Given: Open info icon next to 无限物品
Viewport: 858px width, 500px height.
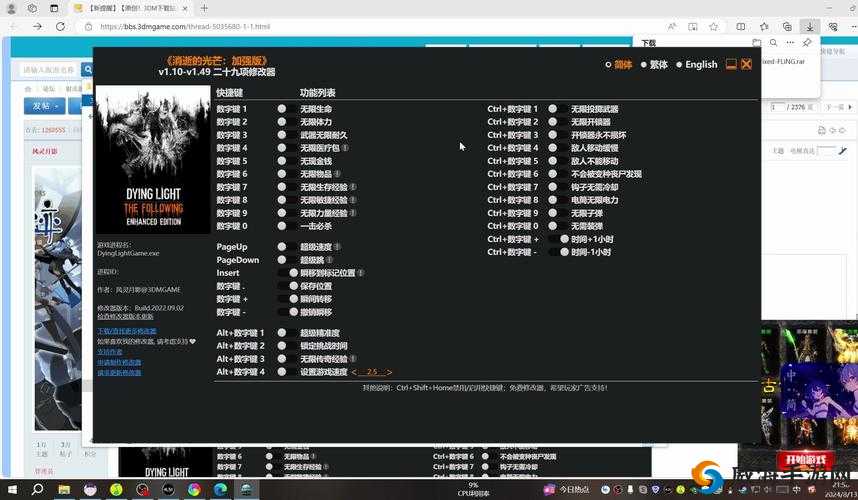Looking at the screenshot, I should (x=337, y=174).
